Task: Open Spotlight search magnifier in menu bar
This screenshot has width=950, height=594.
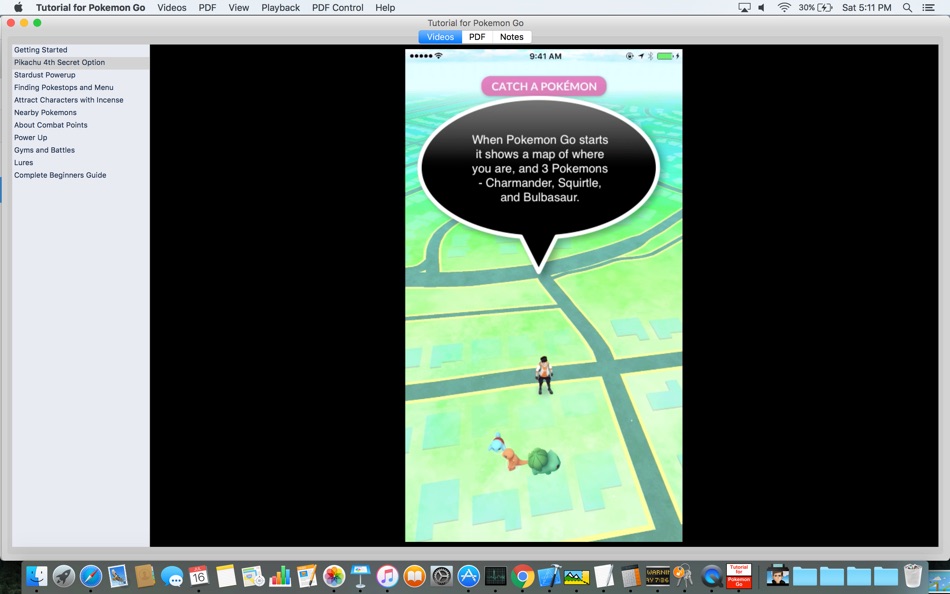Action: click(x=907, y=7)
